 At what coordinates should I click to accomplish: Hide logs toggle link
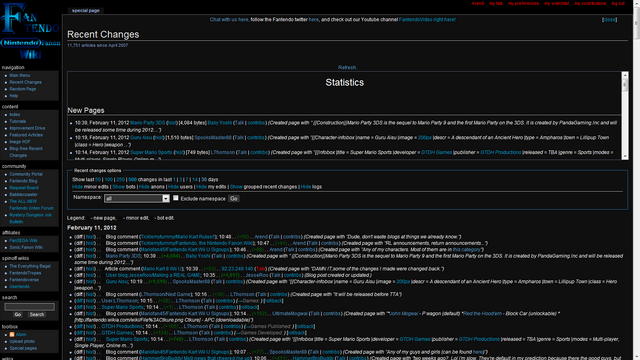click(306, 187)
